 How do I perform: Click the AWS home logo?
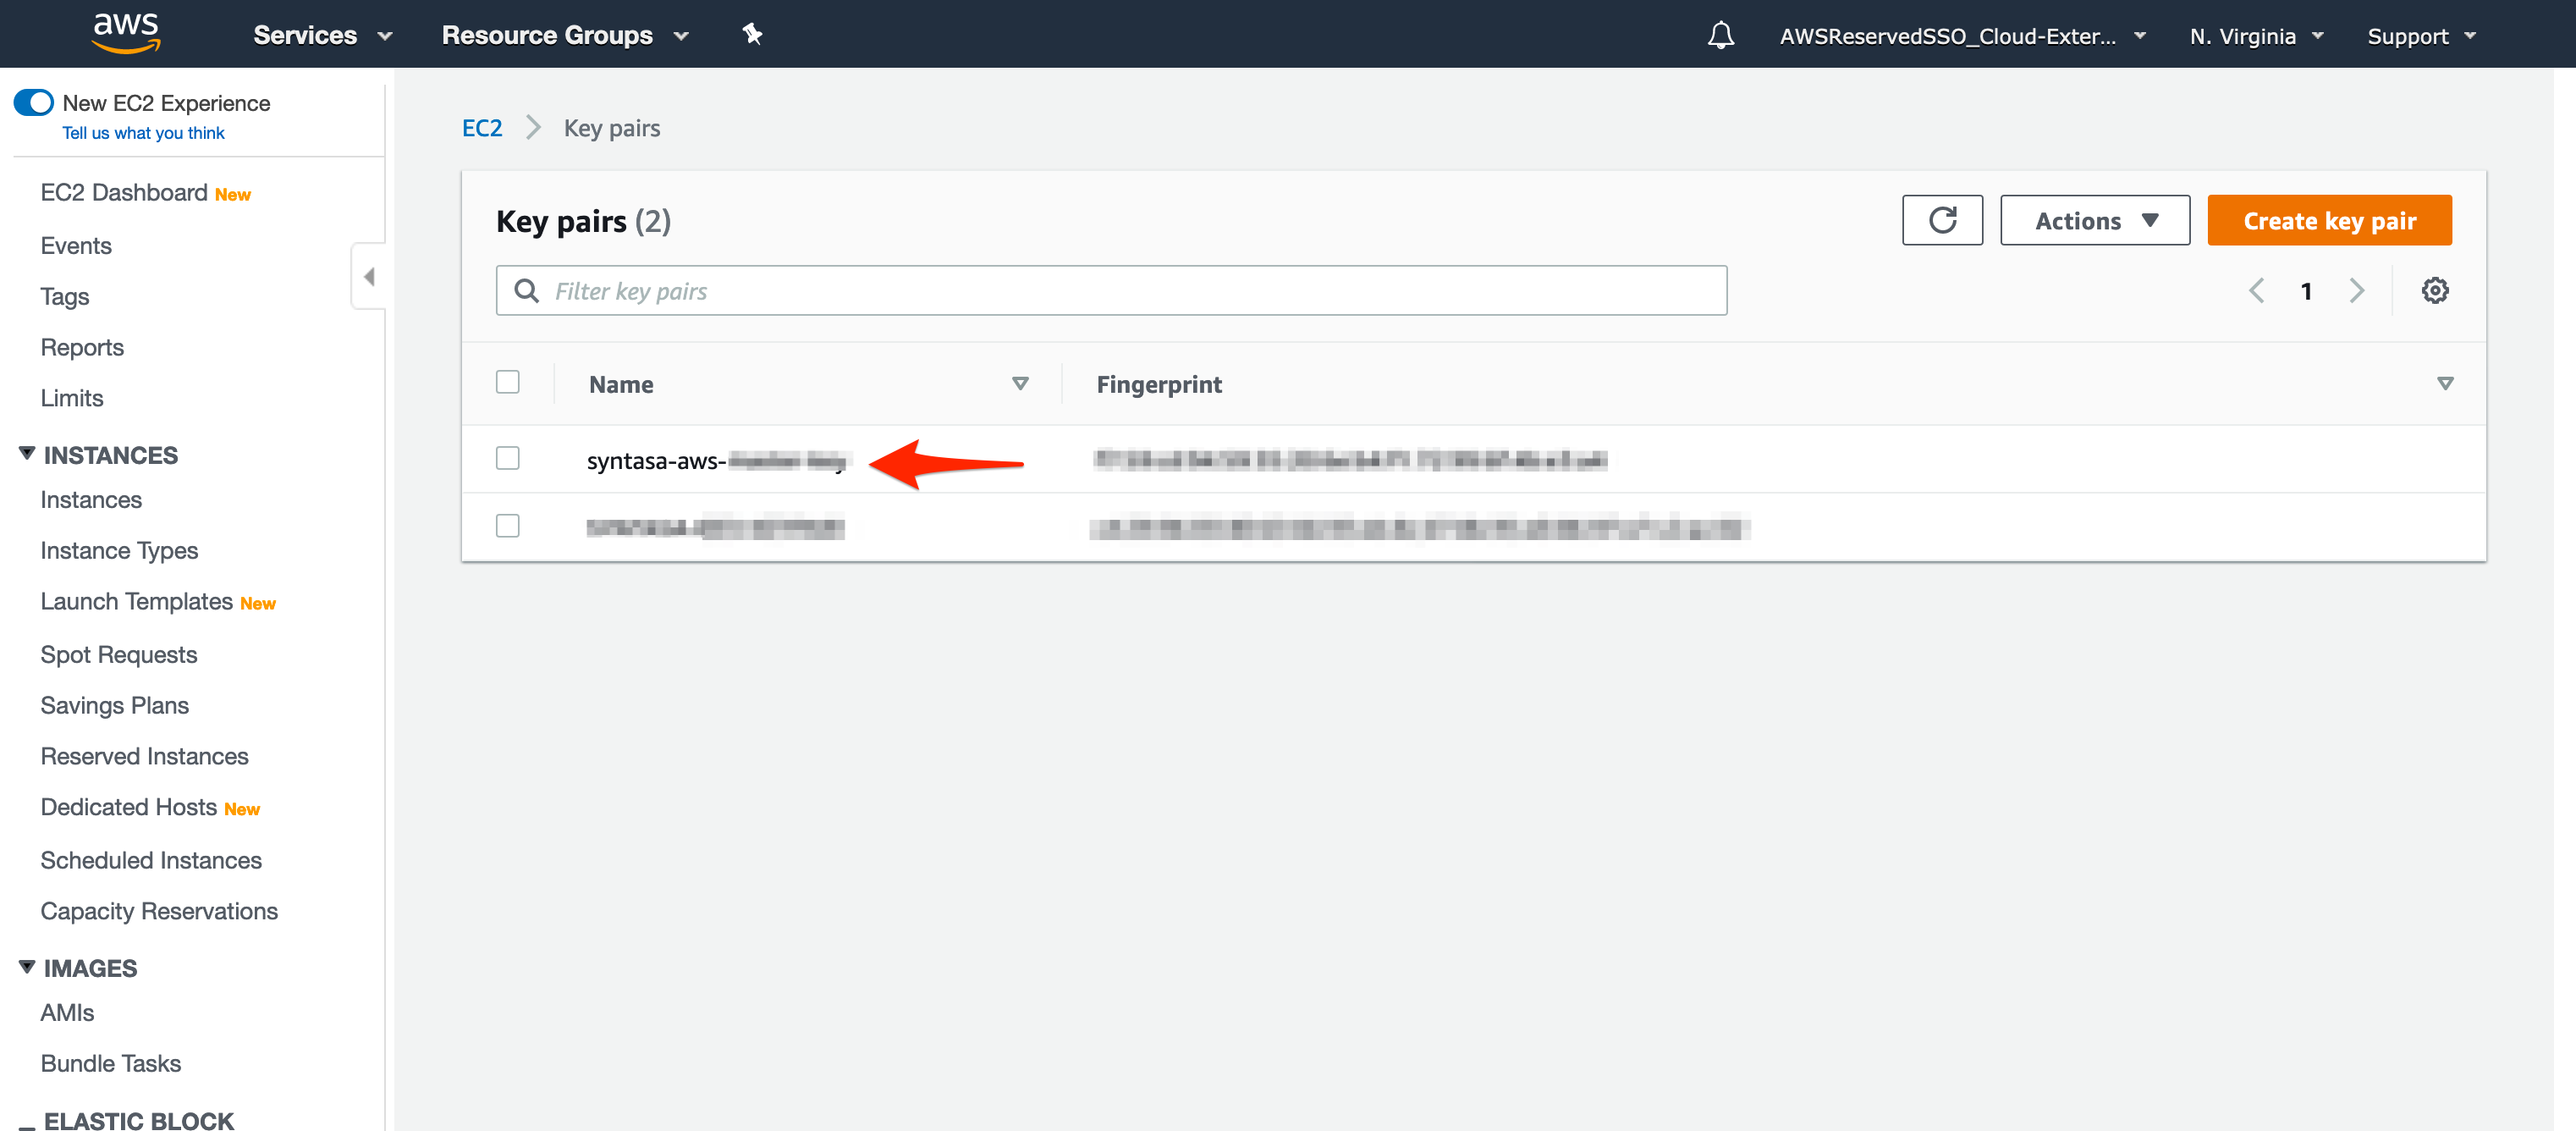tap(125, 33)
